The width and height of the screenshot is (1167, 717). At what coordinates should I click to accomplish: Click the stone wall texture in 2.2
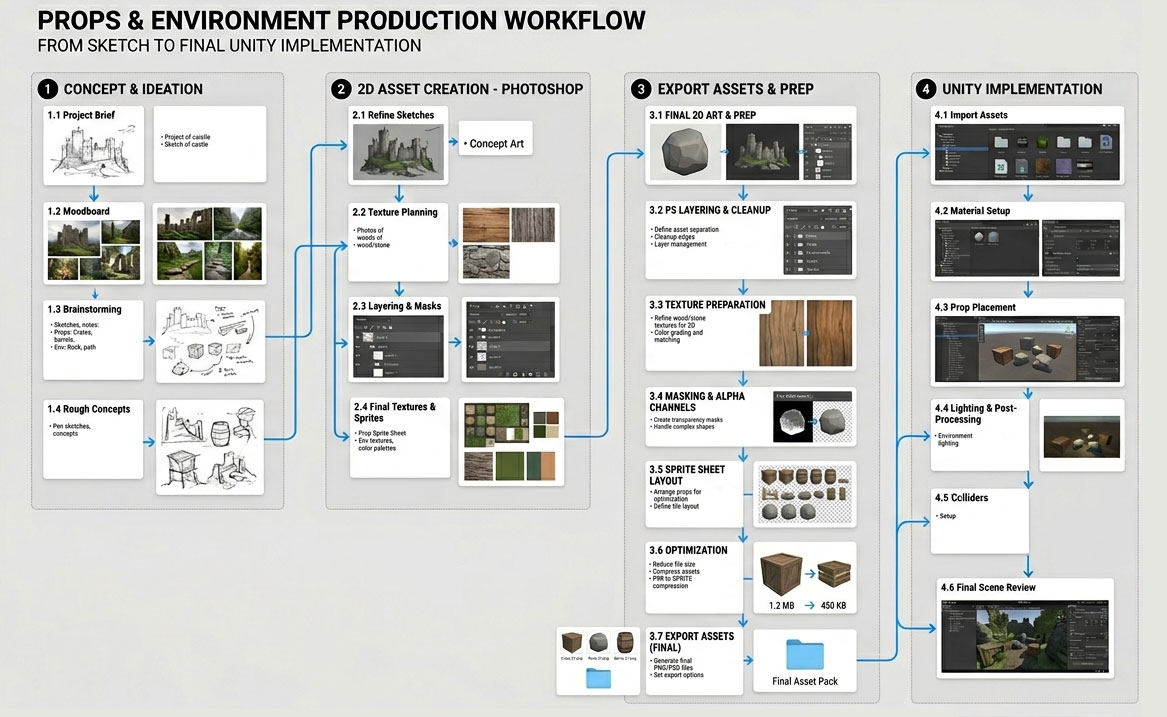(486, 261)
